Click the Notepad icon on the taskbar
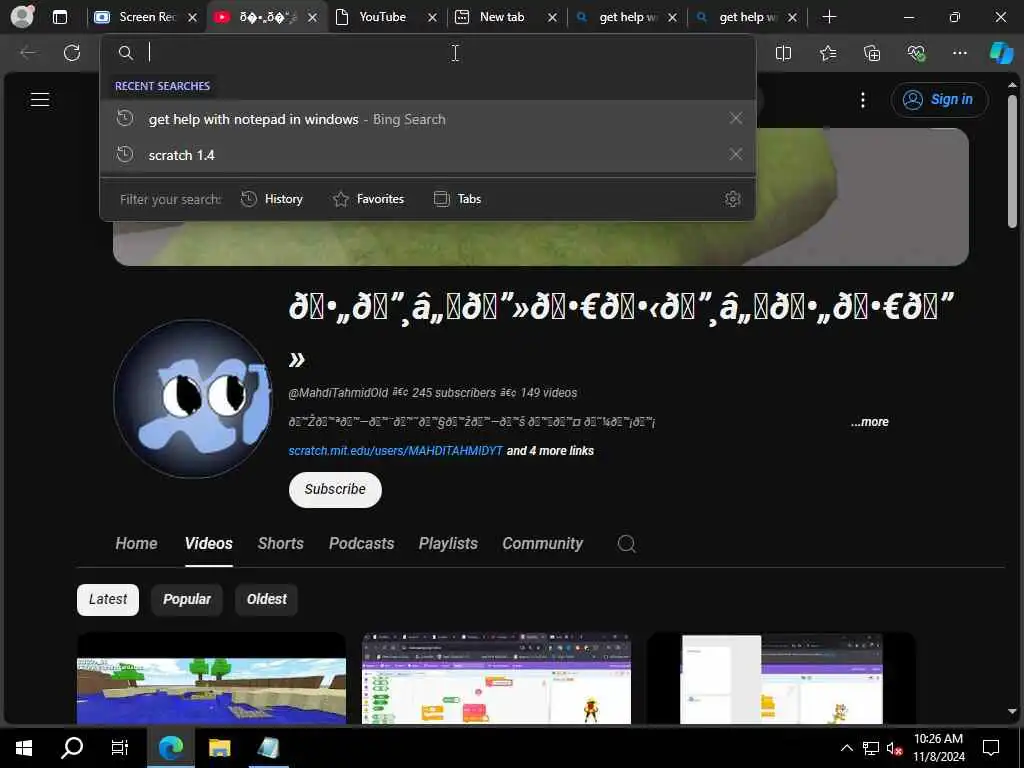 point(268,747)
